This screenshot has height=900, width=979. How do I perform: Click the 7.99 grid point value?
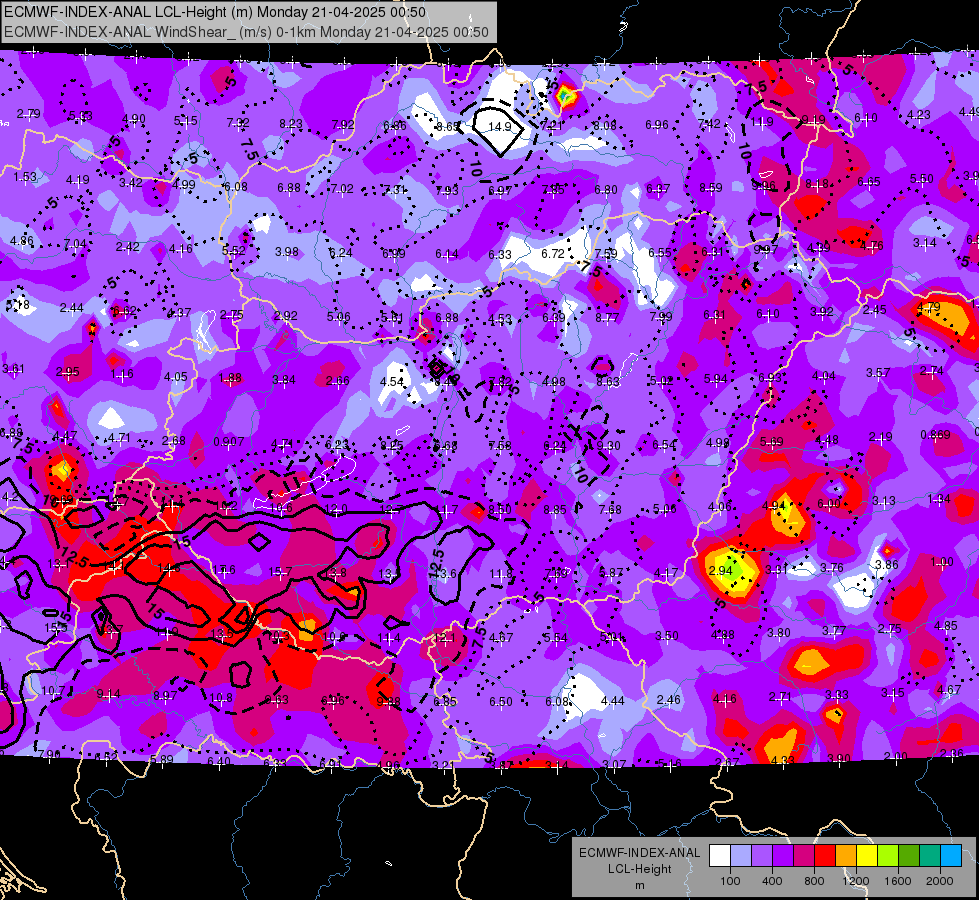[661, 316]
